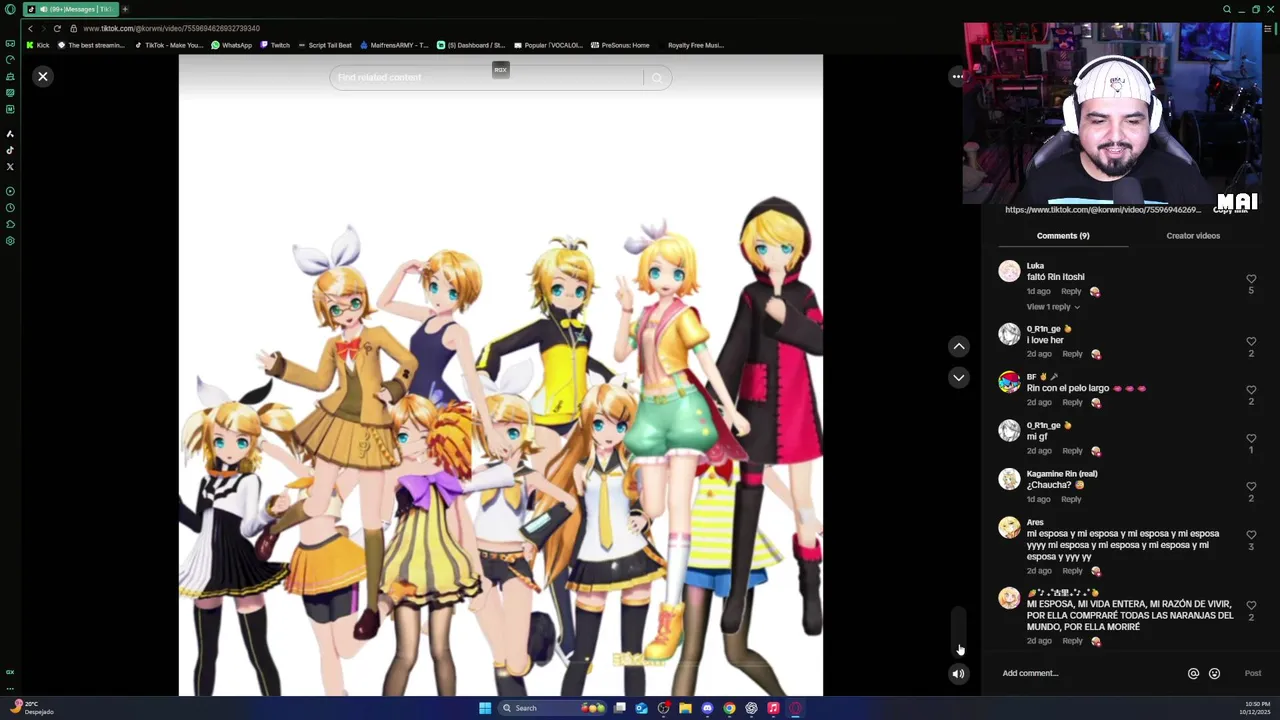Screen dimensions: 1280x720
Task: Open GX Corner gamepad icon in sidebar
Action: coord(10,44)
